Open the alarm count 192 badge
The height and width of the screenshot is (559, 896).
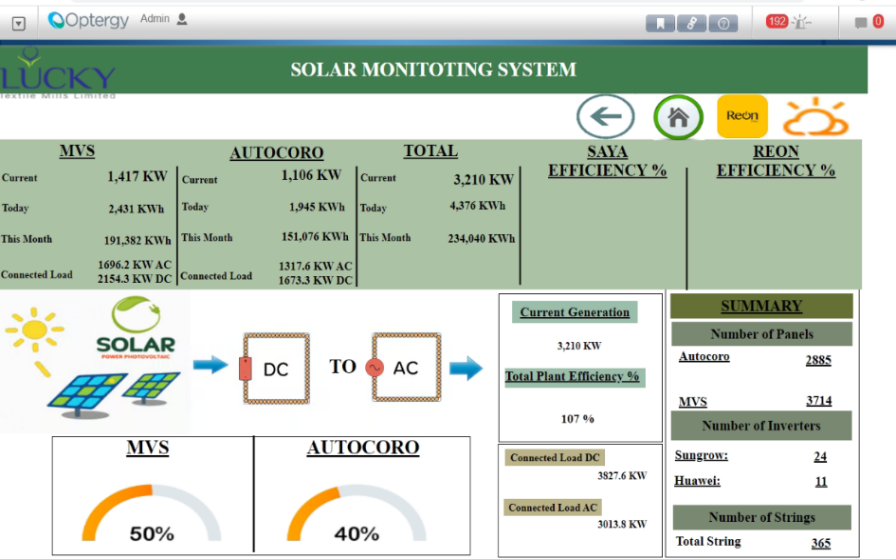click(x=777, y=22)
